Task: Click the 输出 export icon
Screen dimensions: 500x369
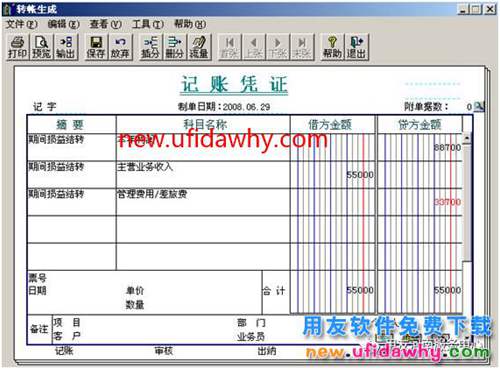Action: [66, 47]
